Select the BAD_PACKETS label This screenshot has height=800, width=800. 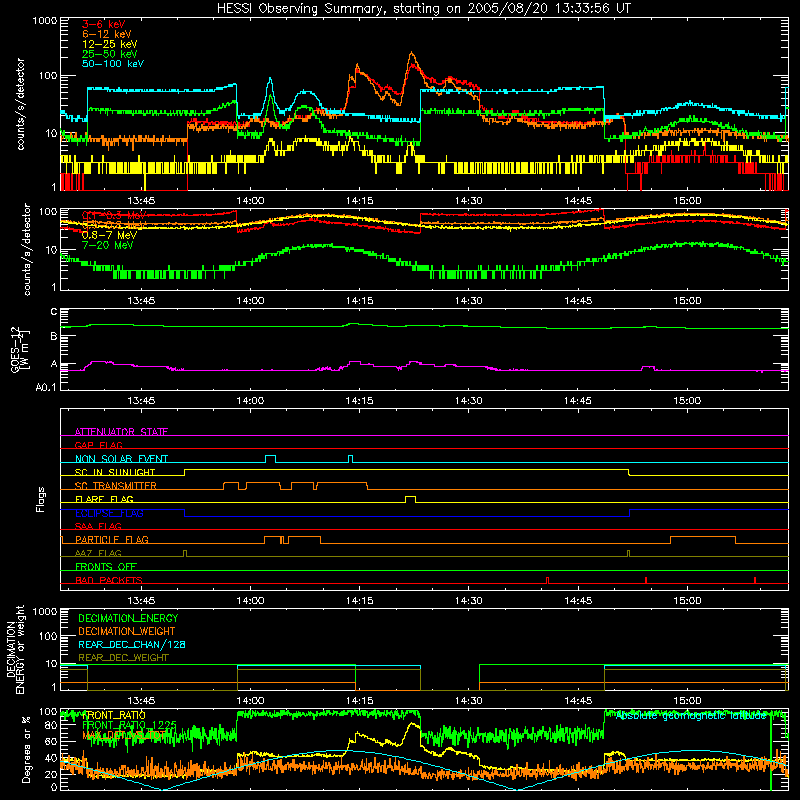click(108, 580)
